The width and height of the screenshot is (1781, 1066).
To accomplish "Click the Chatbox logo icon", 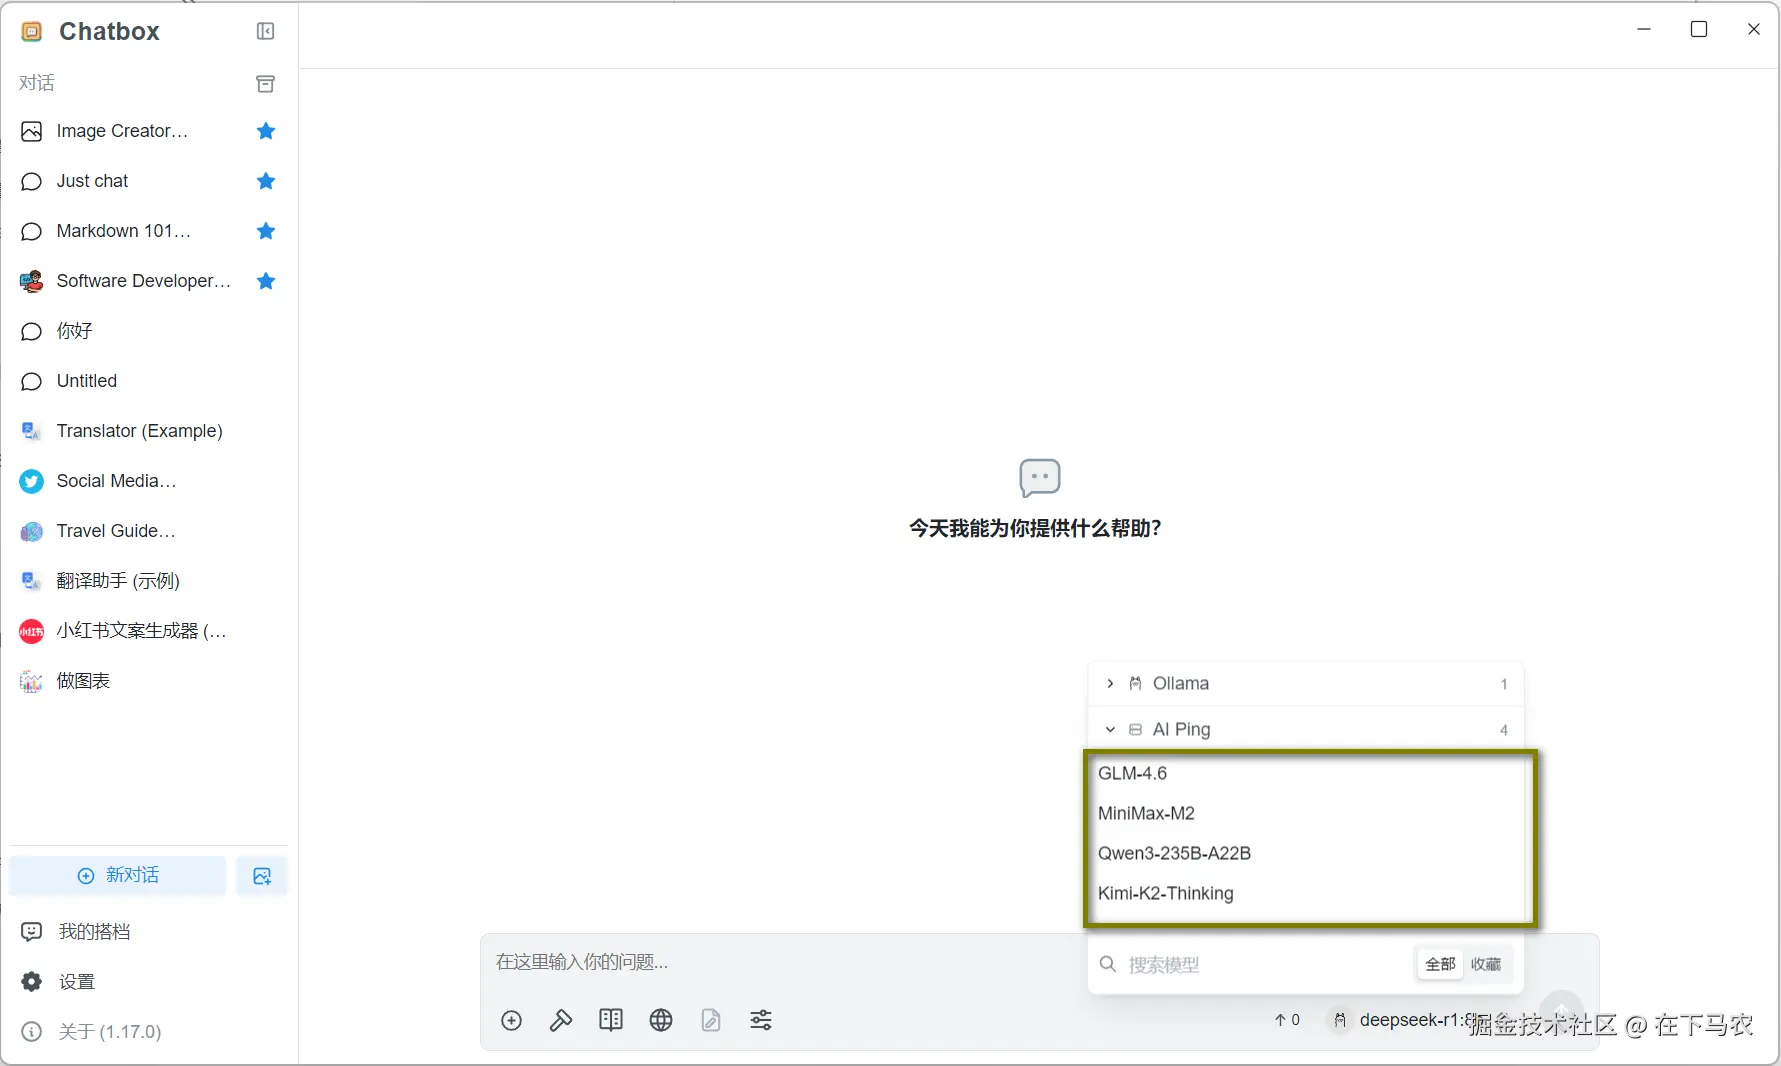I will (32, 32).
